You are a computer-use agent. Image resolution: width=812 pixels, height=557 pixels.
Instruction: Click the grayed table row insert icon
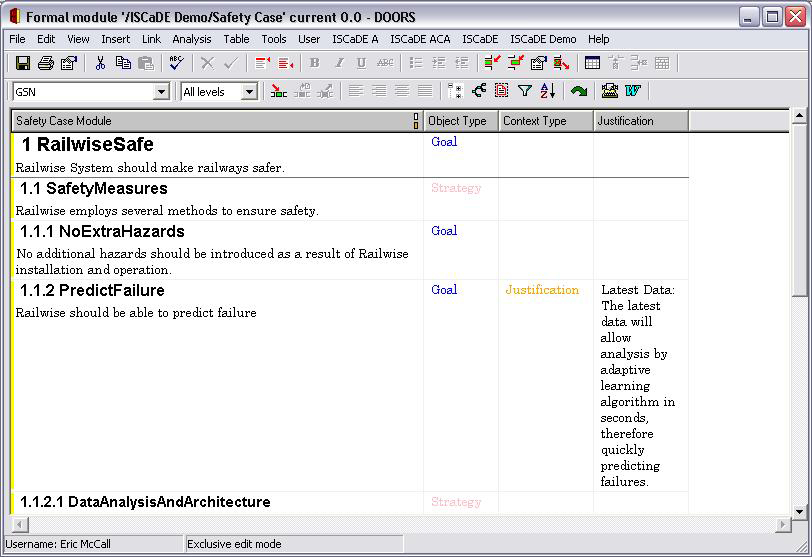pyautogui.click(x=615, y=63)
